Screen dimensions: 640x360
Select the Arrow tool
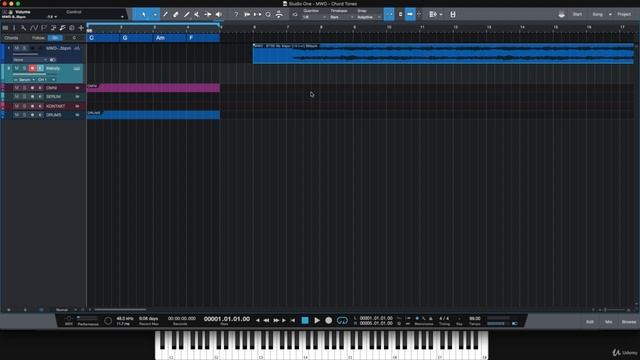tap(144, 14)
